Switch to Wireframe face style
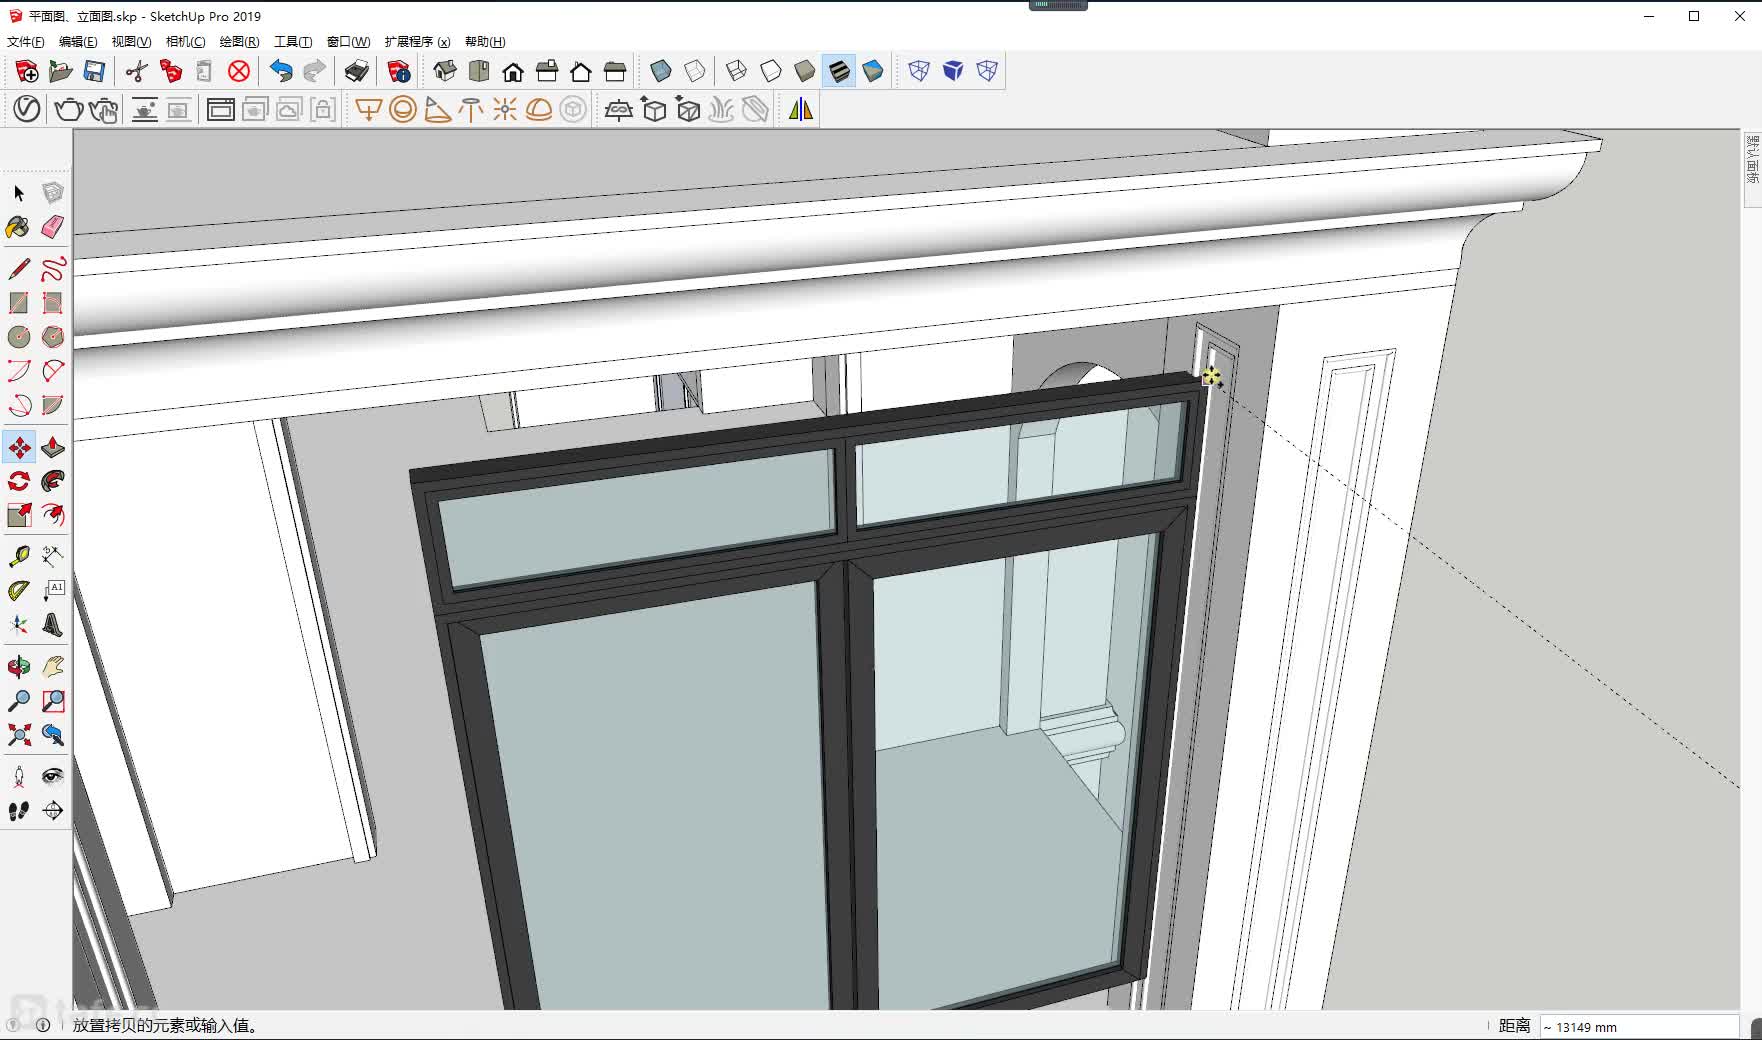1762x1040 pixels. (x=737, y=71)
